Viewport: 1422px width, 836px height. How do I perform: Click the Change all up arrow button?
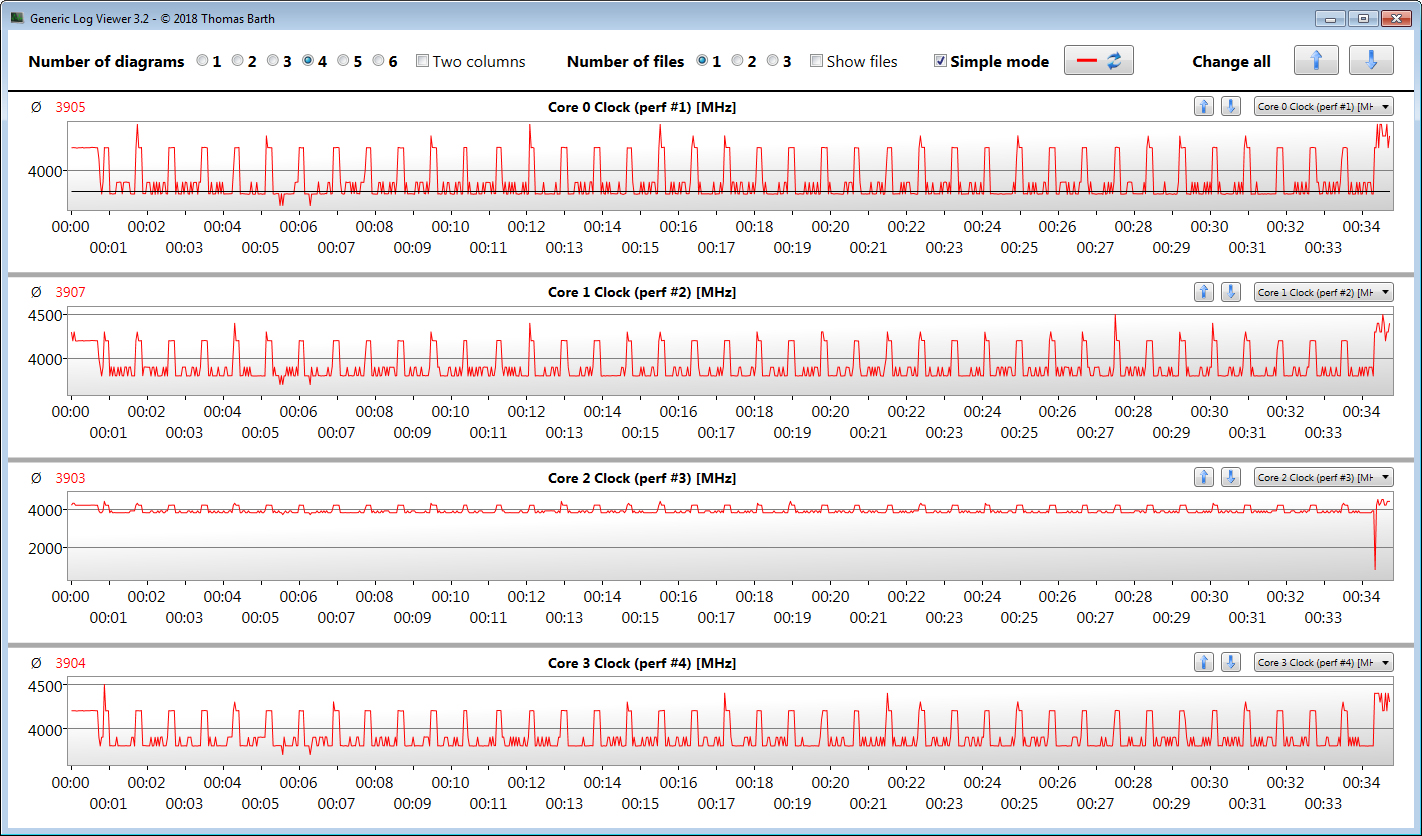pyautogui.click(x=1316, y=61)
